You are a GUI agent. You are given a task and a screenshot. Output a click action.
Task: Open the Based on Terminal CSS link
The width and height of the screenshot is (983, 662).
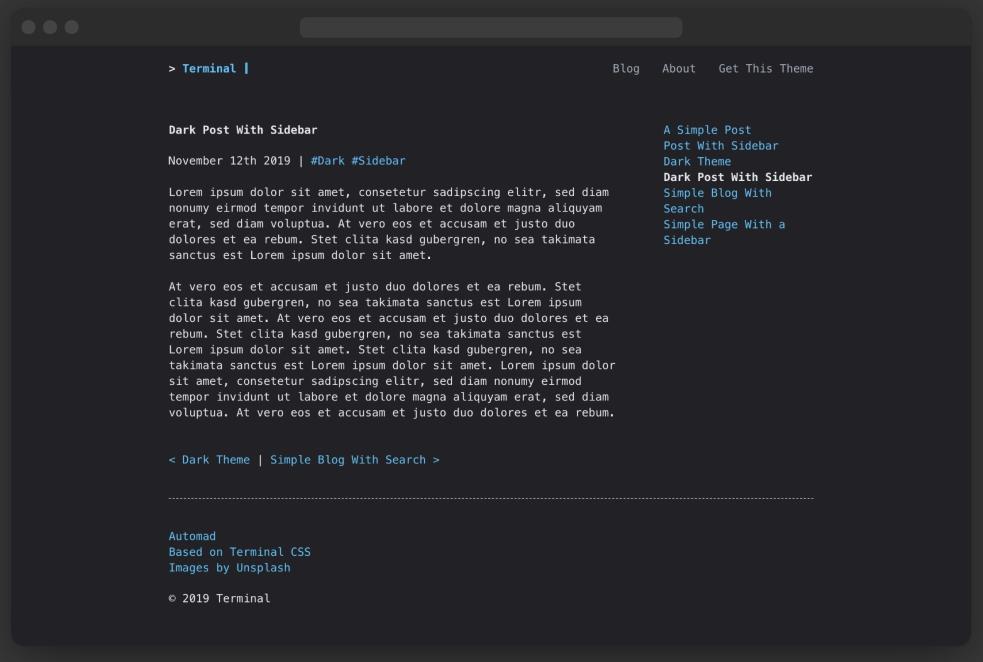240,551
